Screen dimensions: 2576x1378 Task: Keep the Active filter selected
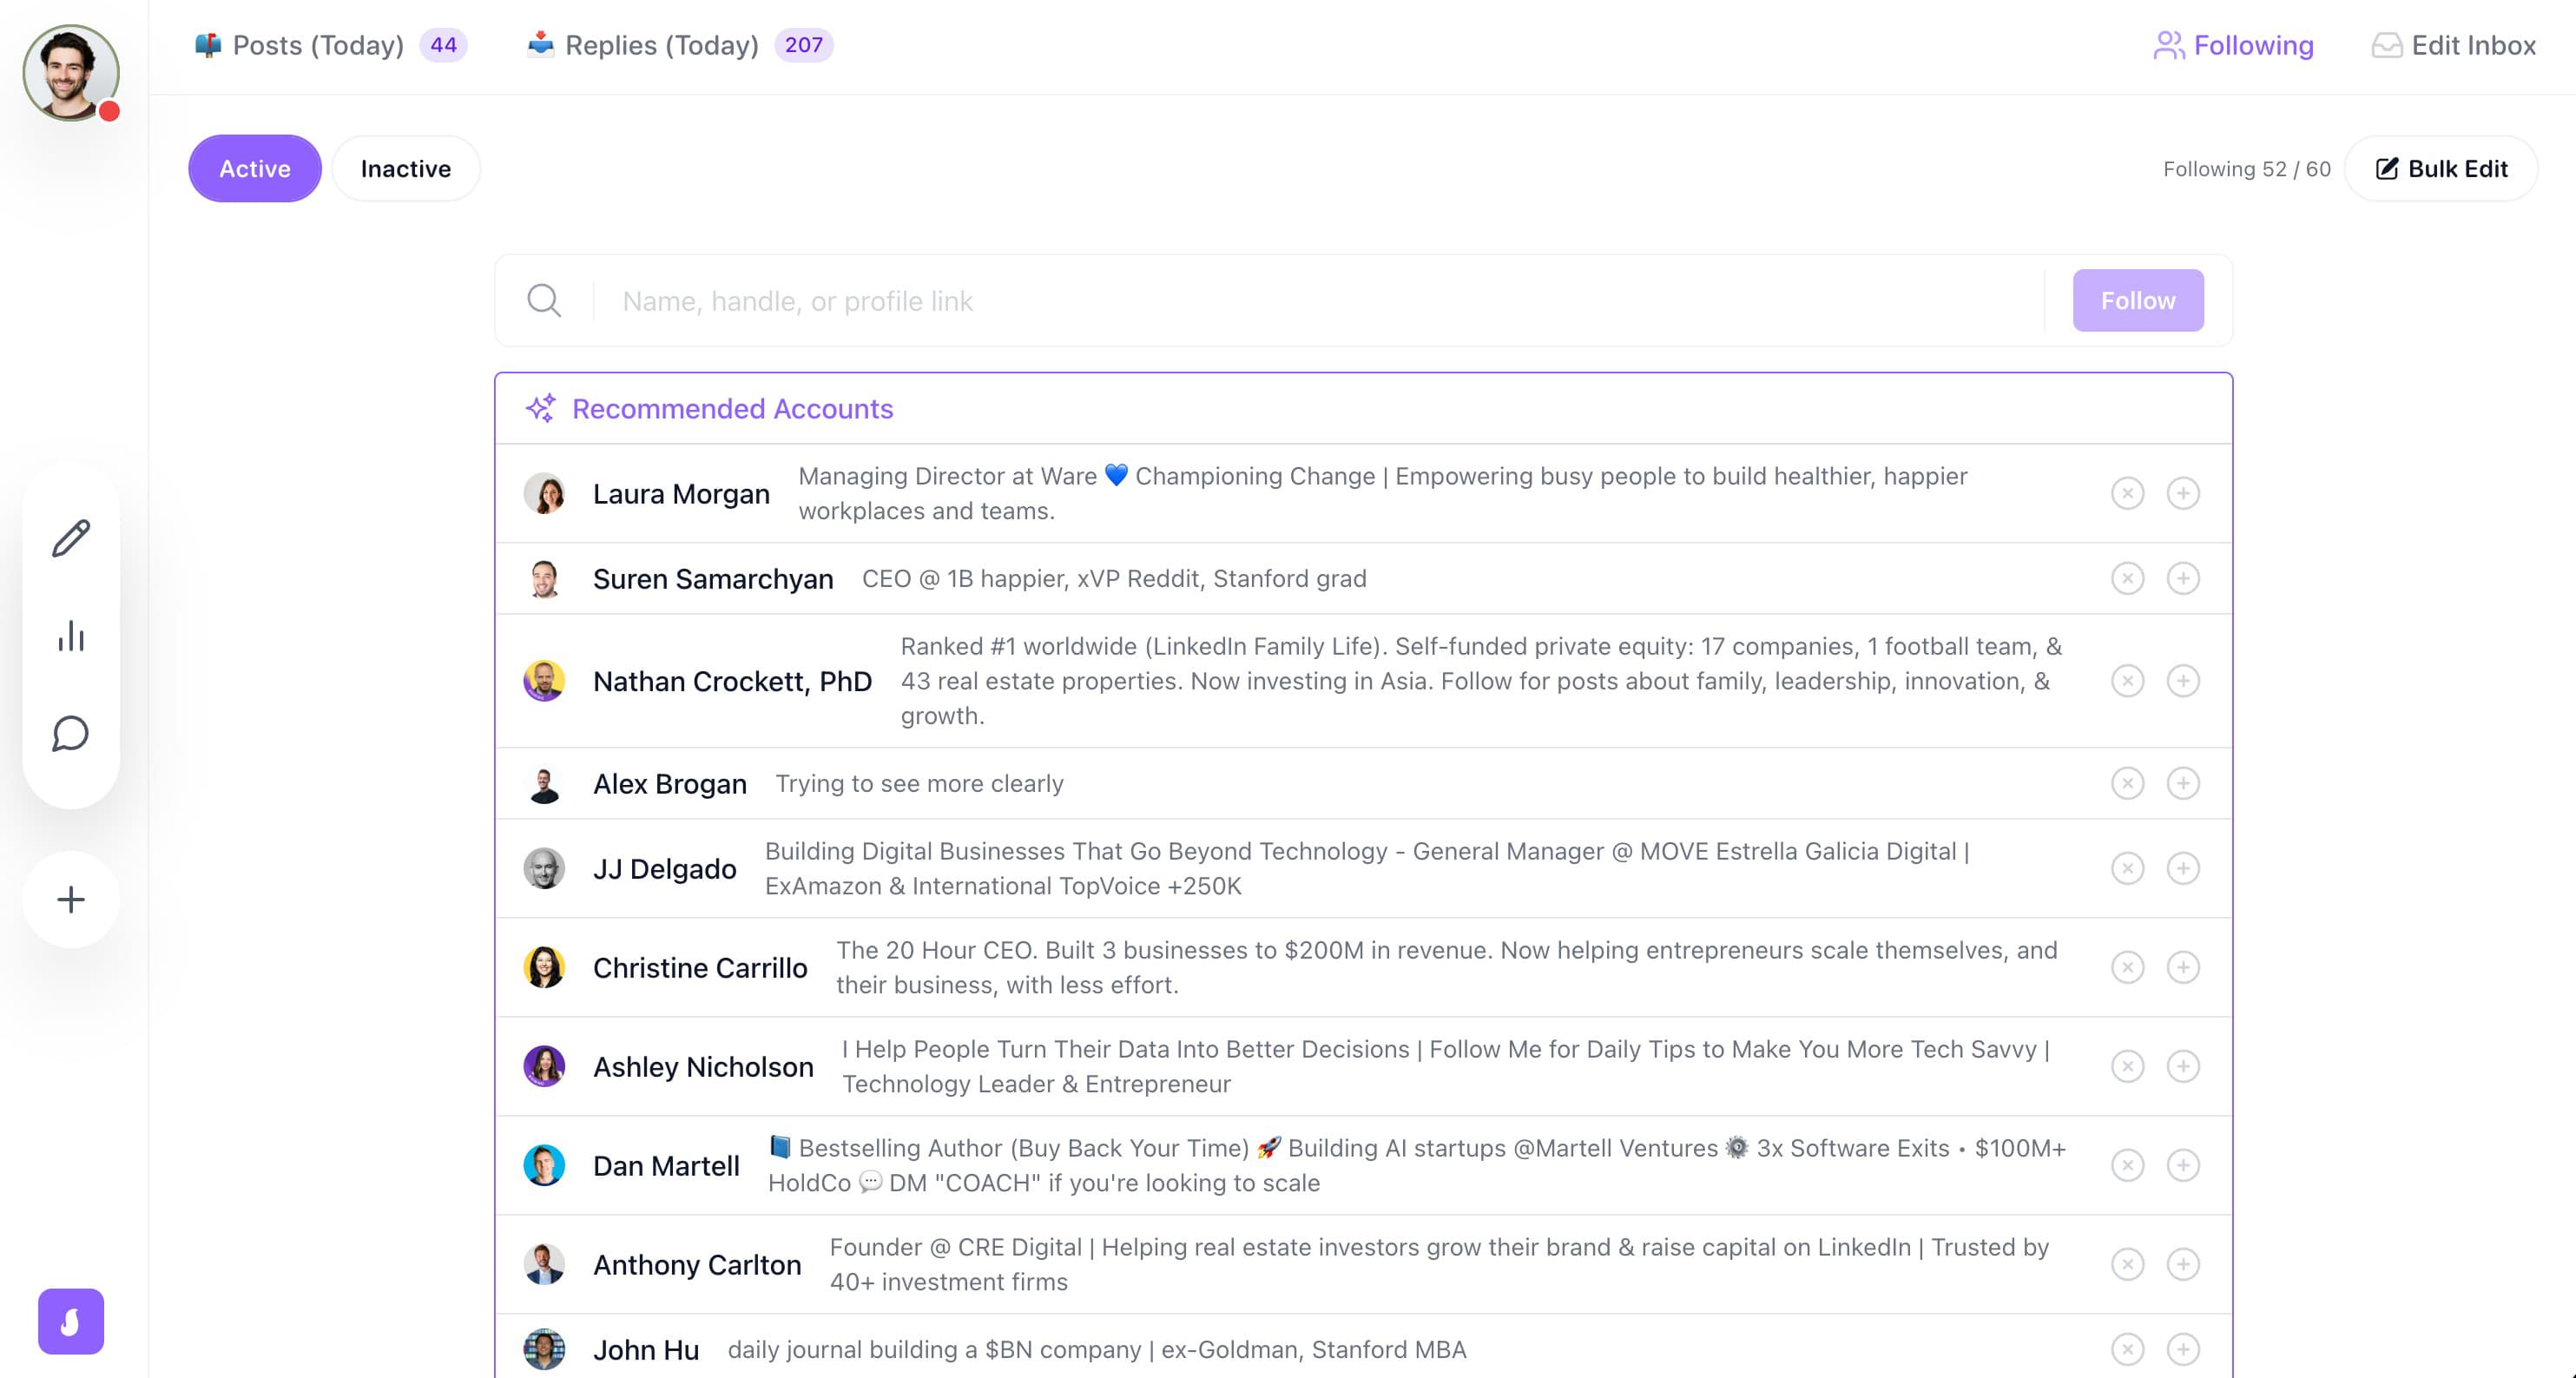pyautogui.click(x=254, y=168)
